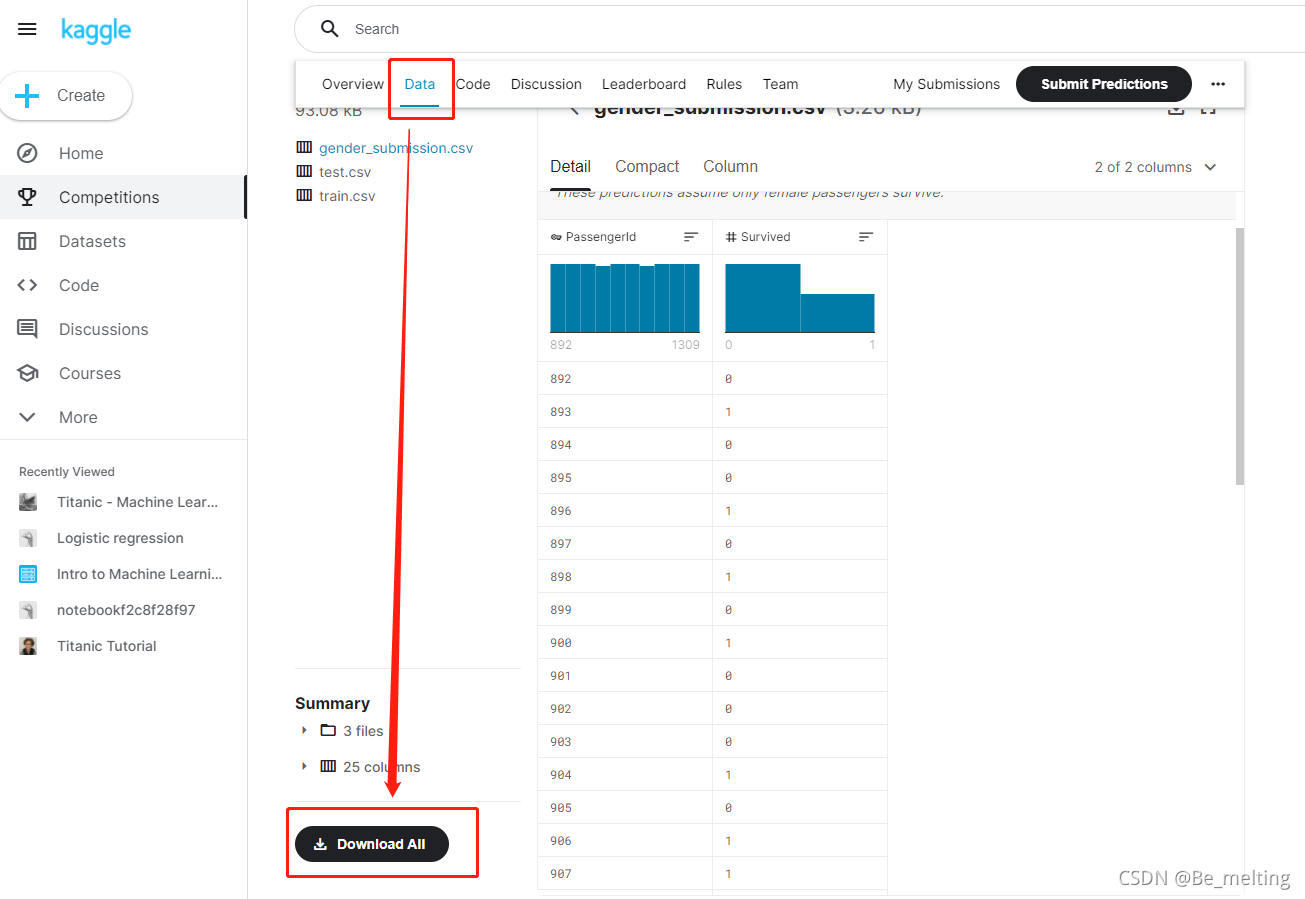The width and height of the screenshot is (1305, 899).
Task: Click the Kaggle logo
Action: coord(96,29)
